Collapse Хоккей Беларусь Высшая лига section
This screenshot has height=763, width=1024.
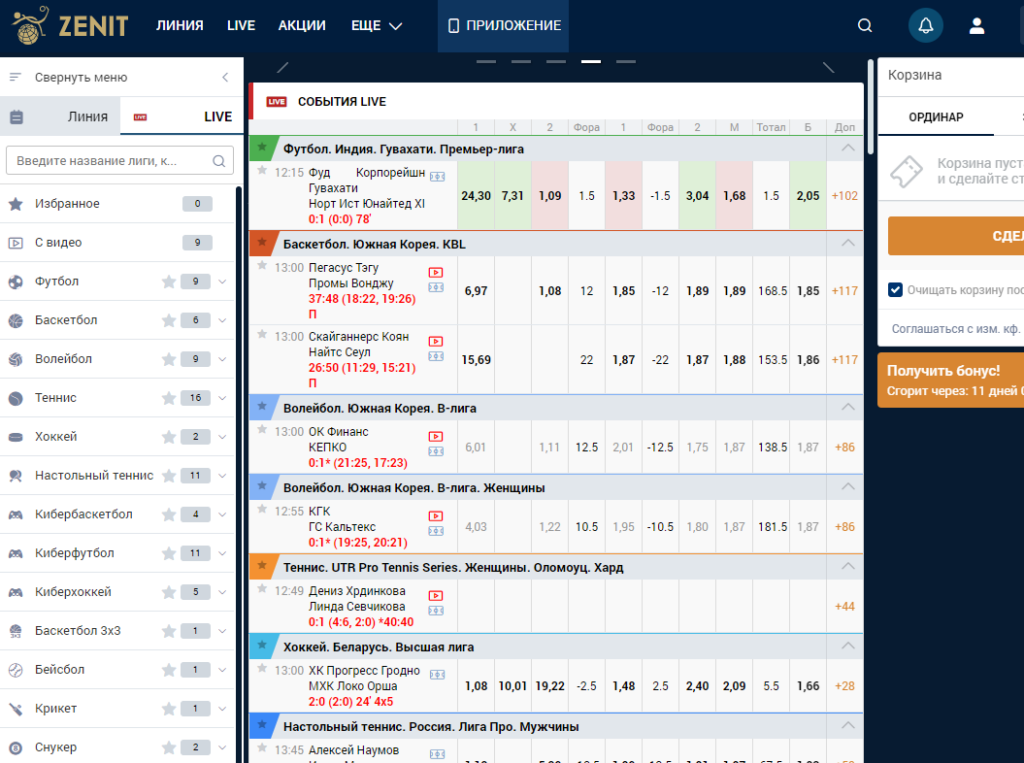[848, 646]
